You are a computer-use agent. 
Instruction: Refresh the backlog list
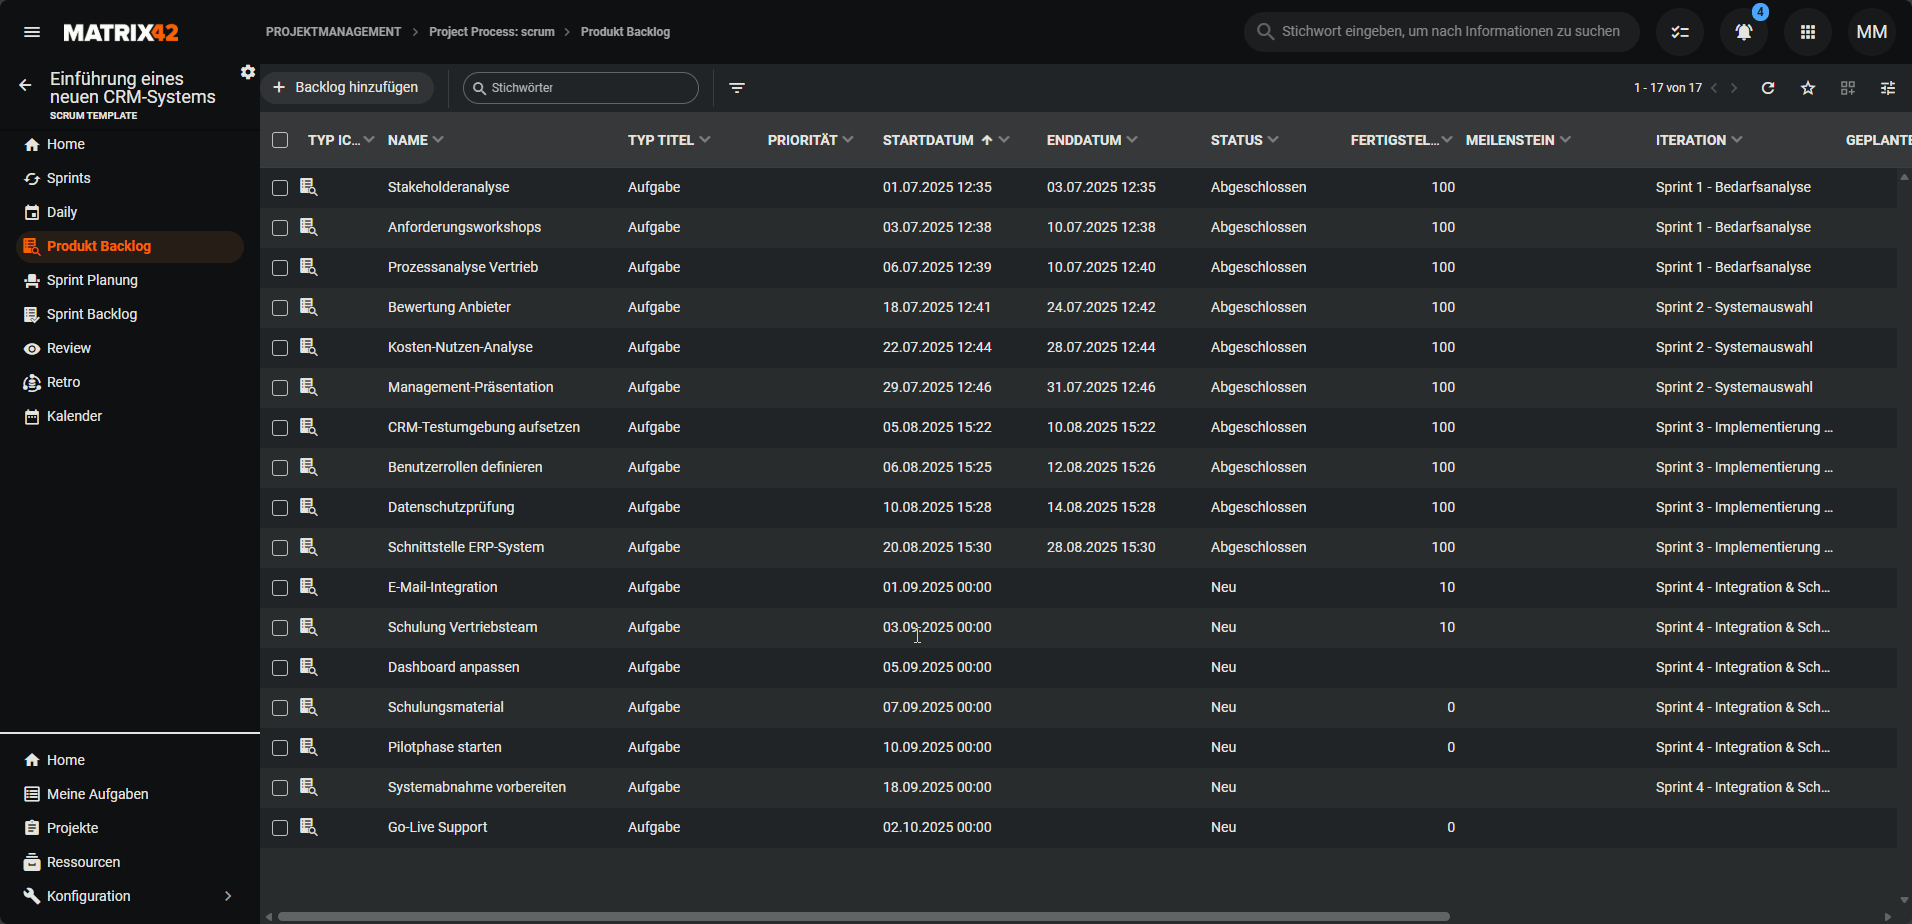(1768, 88)
